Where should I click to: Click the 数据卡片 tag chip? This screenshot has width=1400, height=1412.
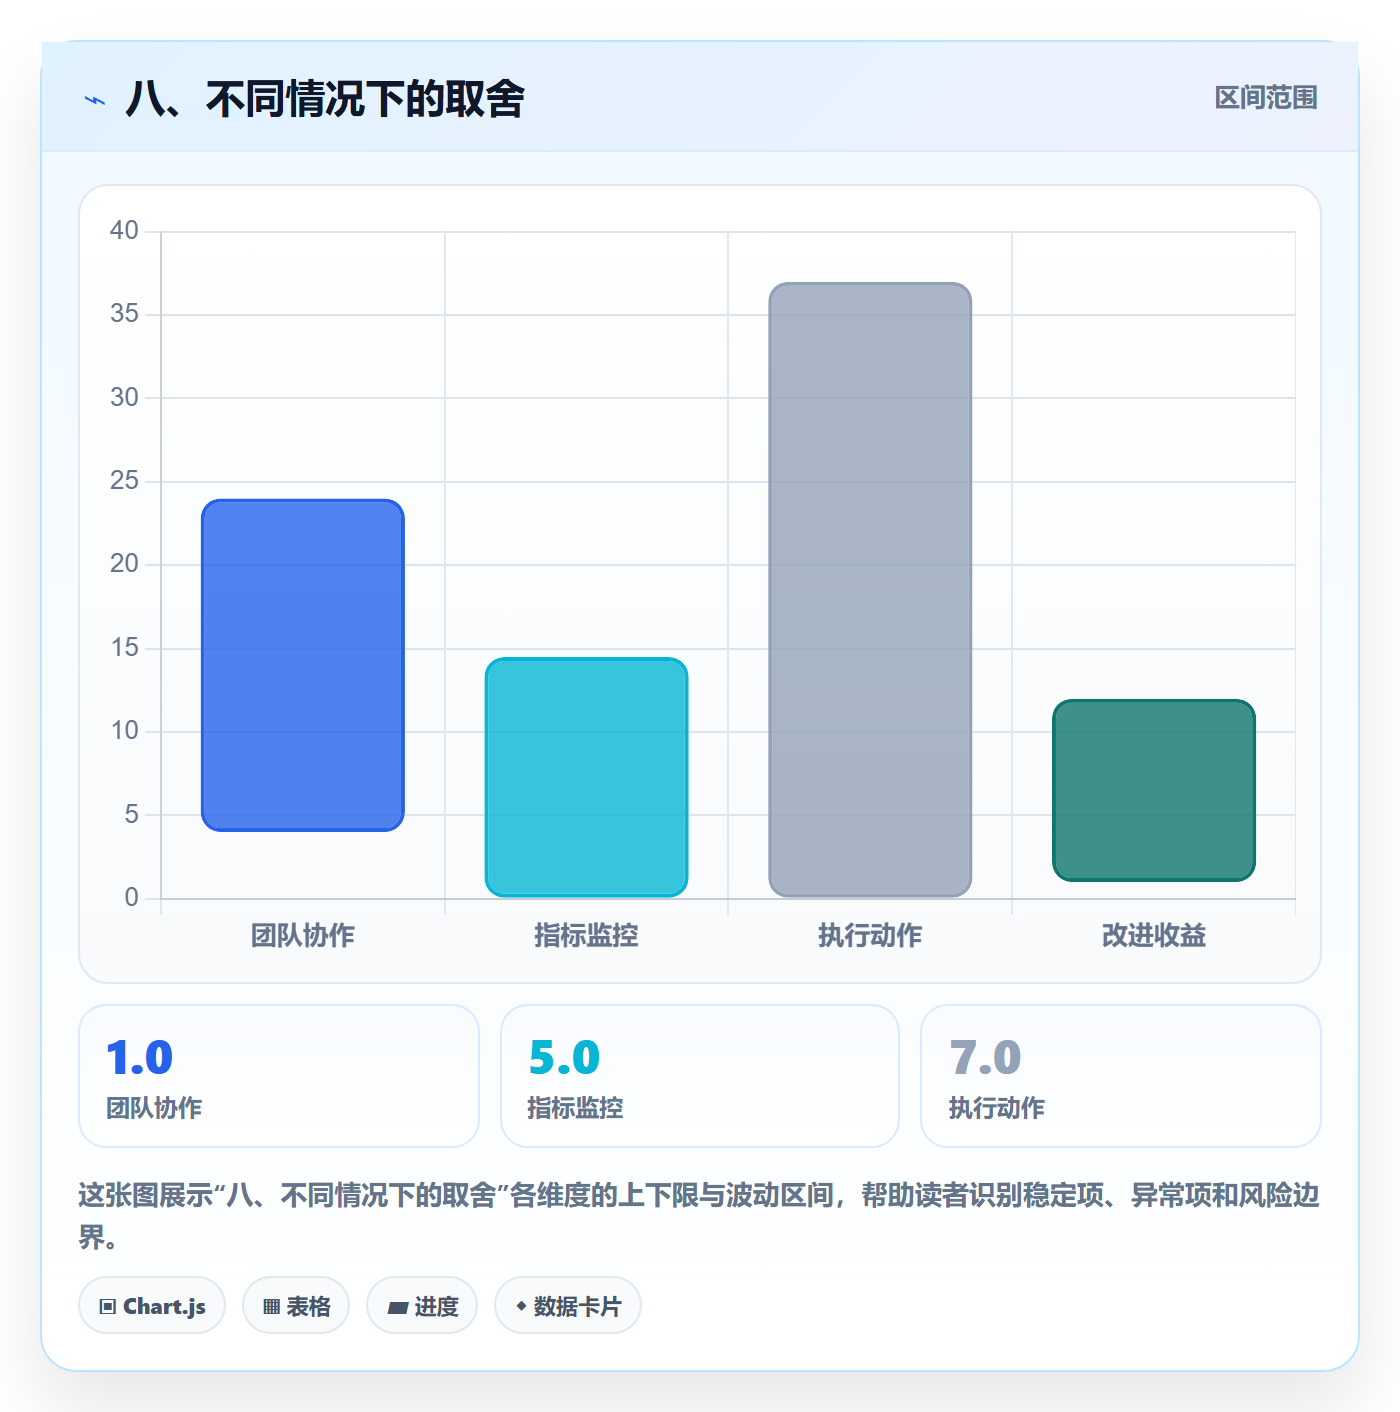[x=568, y=1305]
